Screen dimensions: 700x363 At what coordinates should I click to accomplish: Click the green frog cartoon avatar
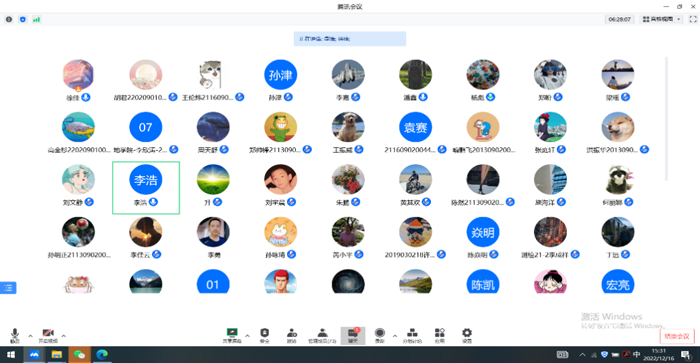280,127
